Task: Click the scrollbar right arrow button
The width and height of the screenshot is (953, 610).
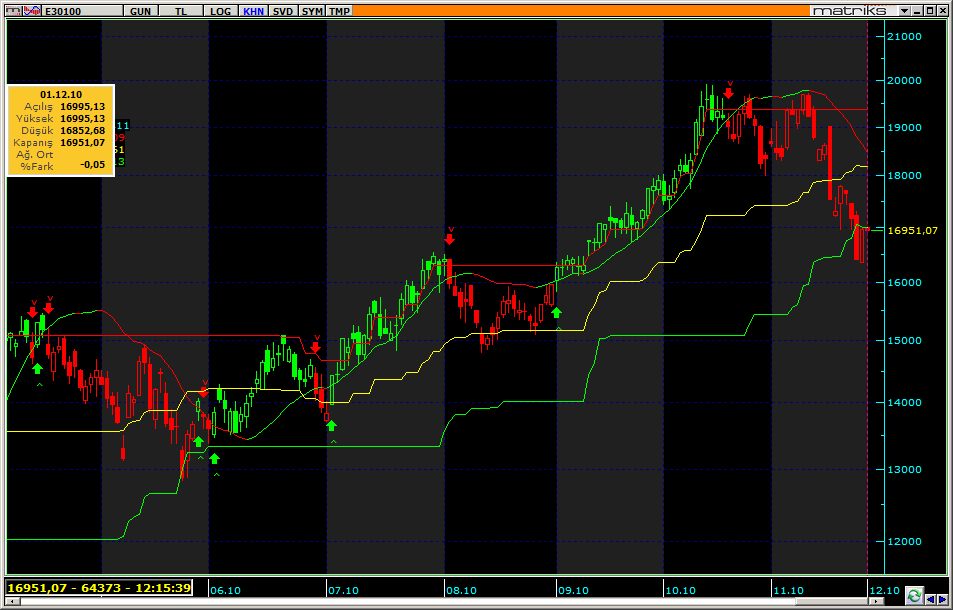Action: [877, 603]
